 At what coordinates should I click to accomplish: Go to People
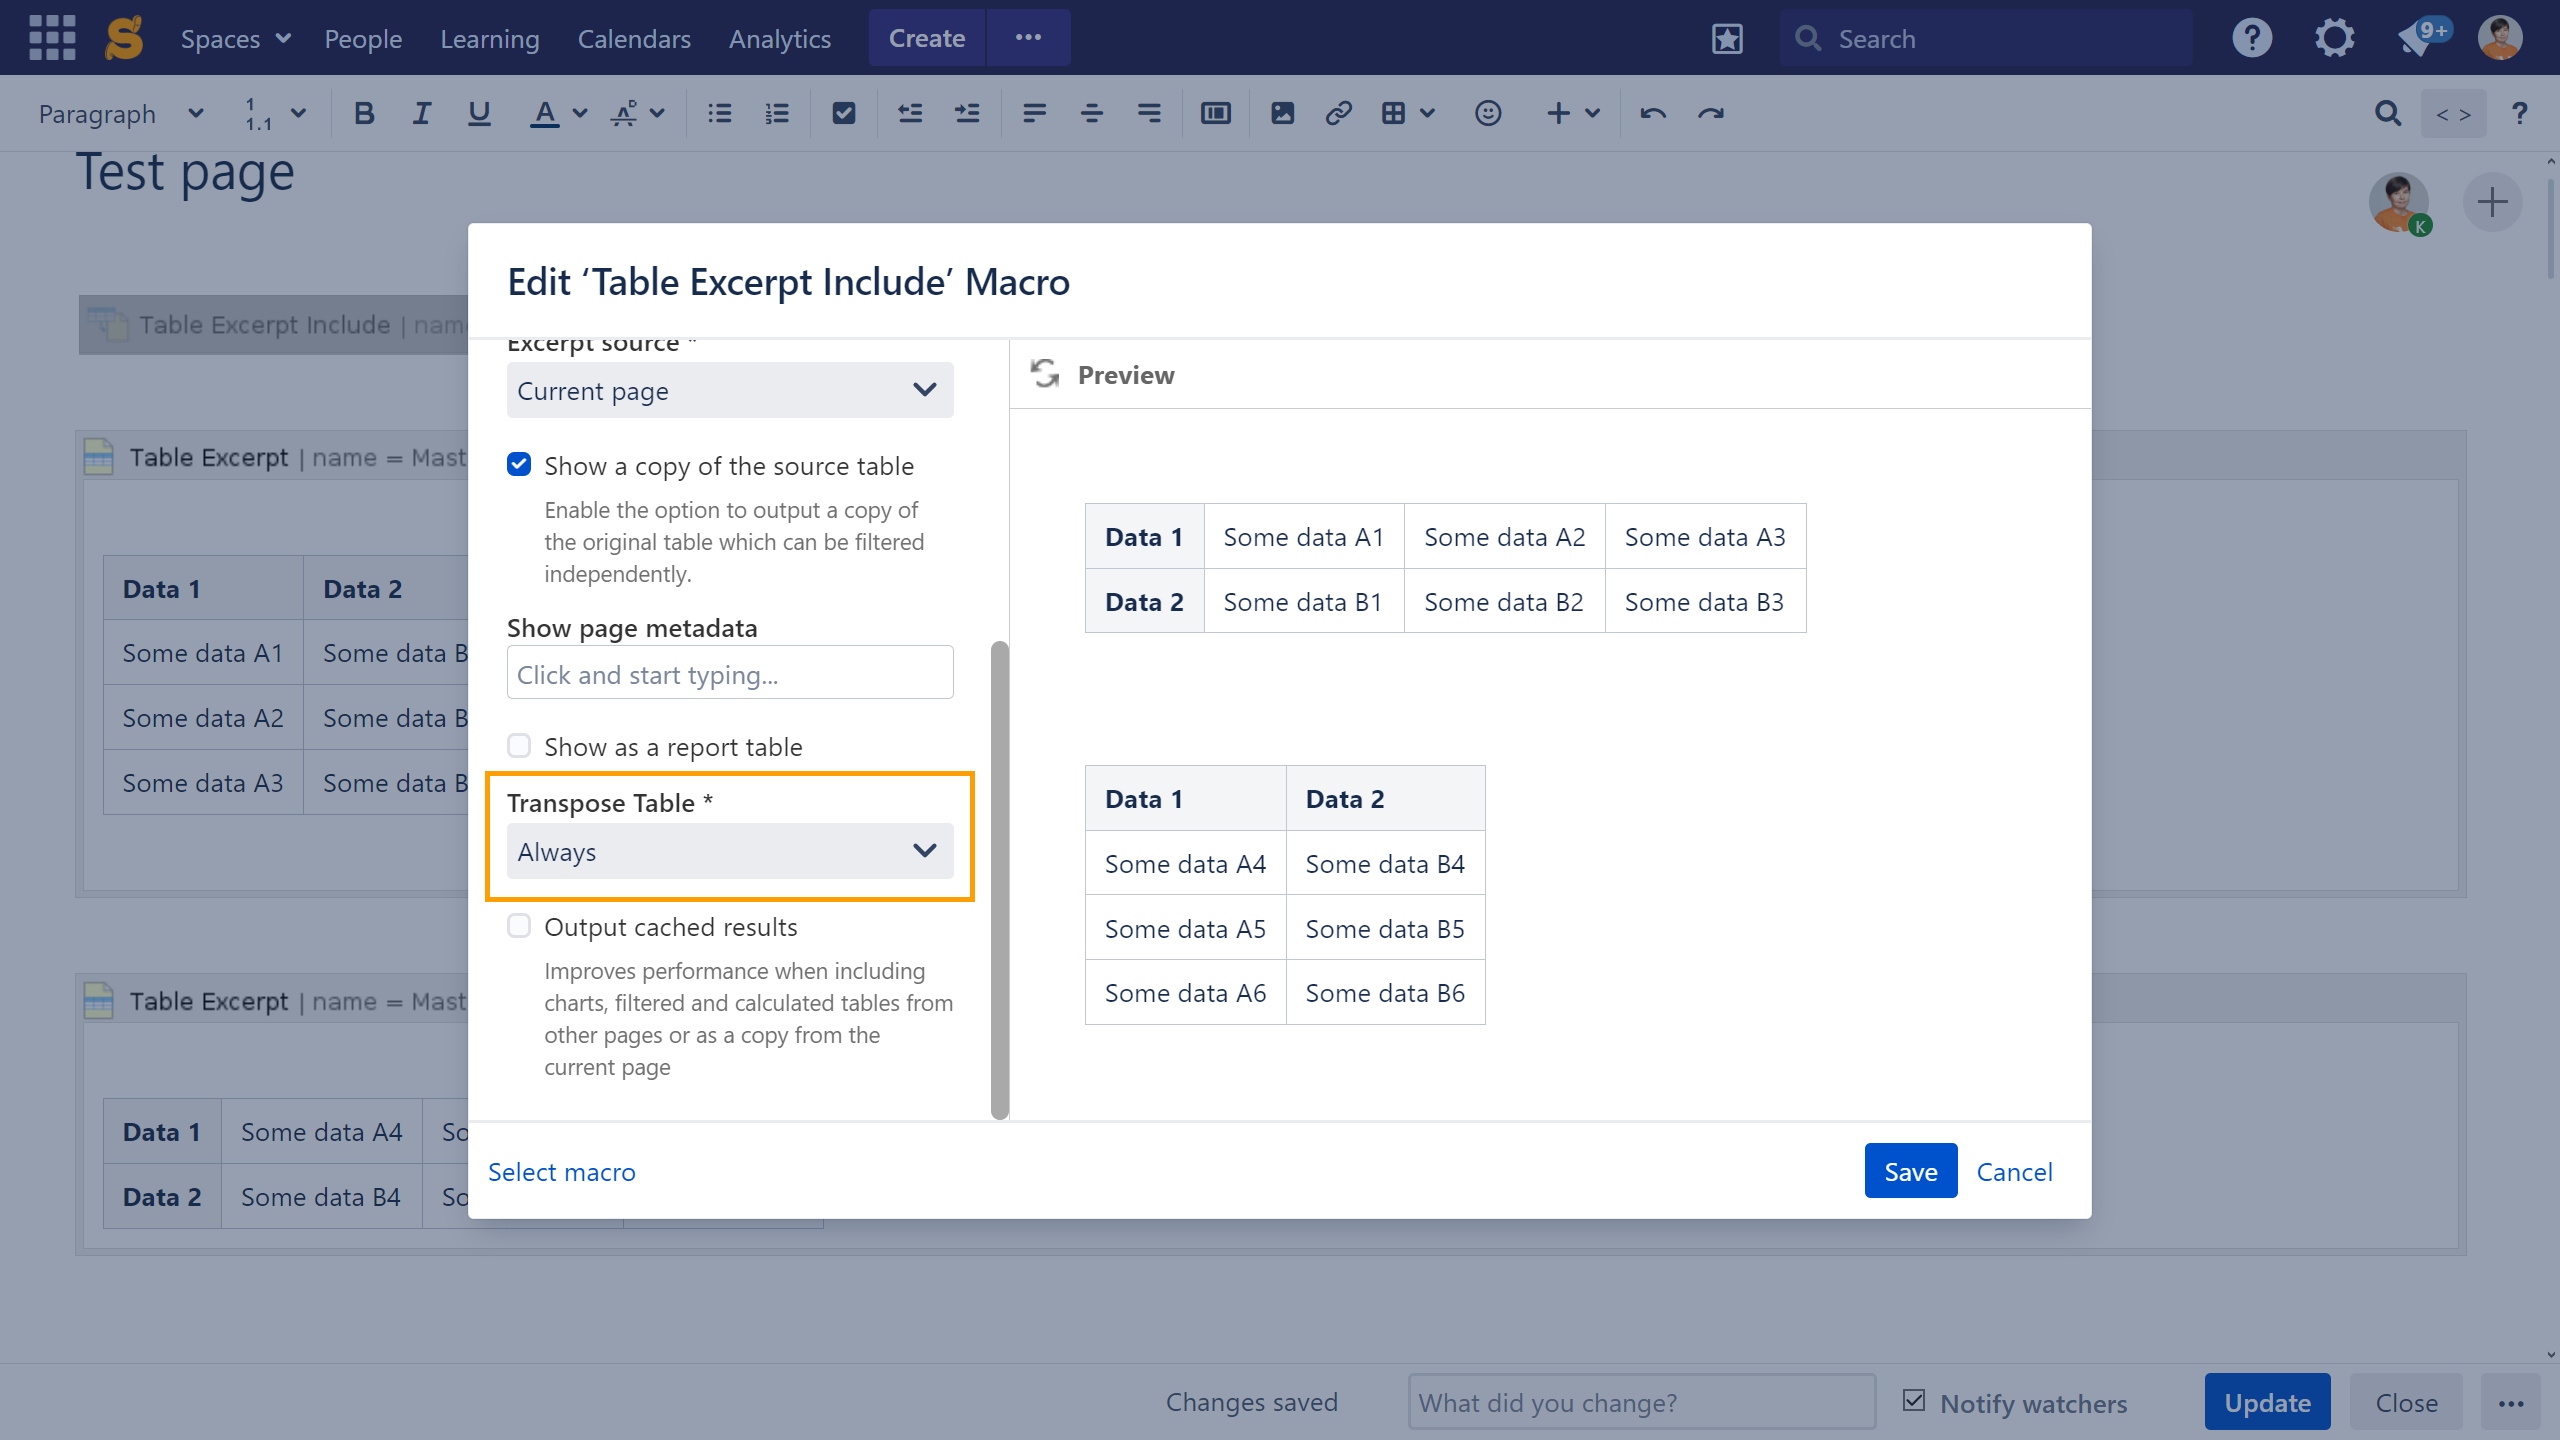363,38
